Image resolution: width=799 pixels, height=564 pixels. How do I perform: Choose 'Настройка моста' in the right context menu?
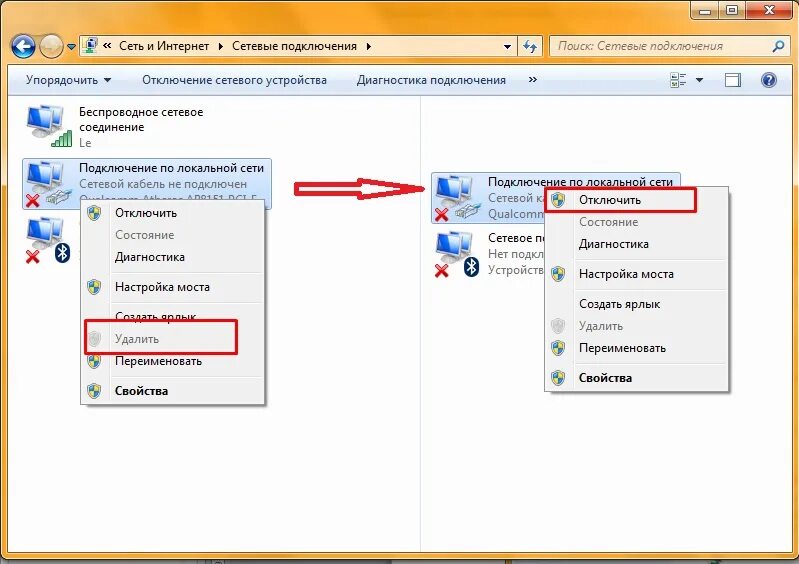(636, 274)
